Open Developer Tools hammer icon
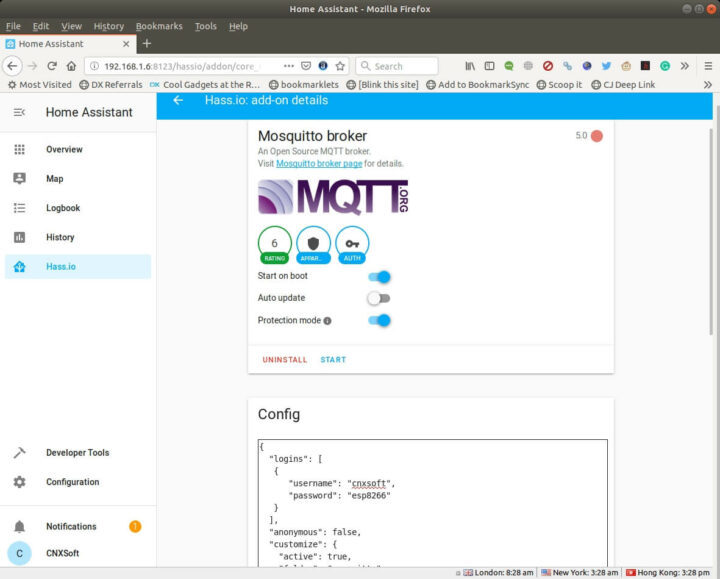Image resolution: width=720 pixels, height=579 pixels. point(19,452)
